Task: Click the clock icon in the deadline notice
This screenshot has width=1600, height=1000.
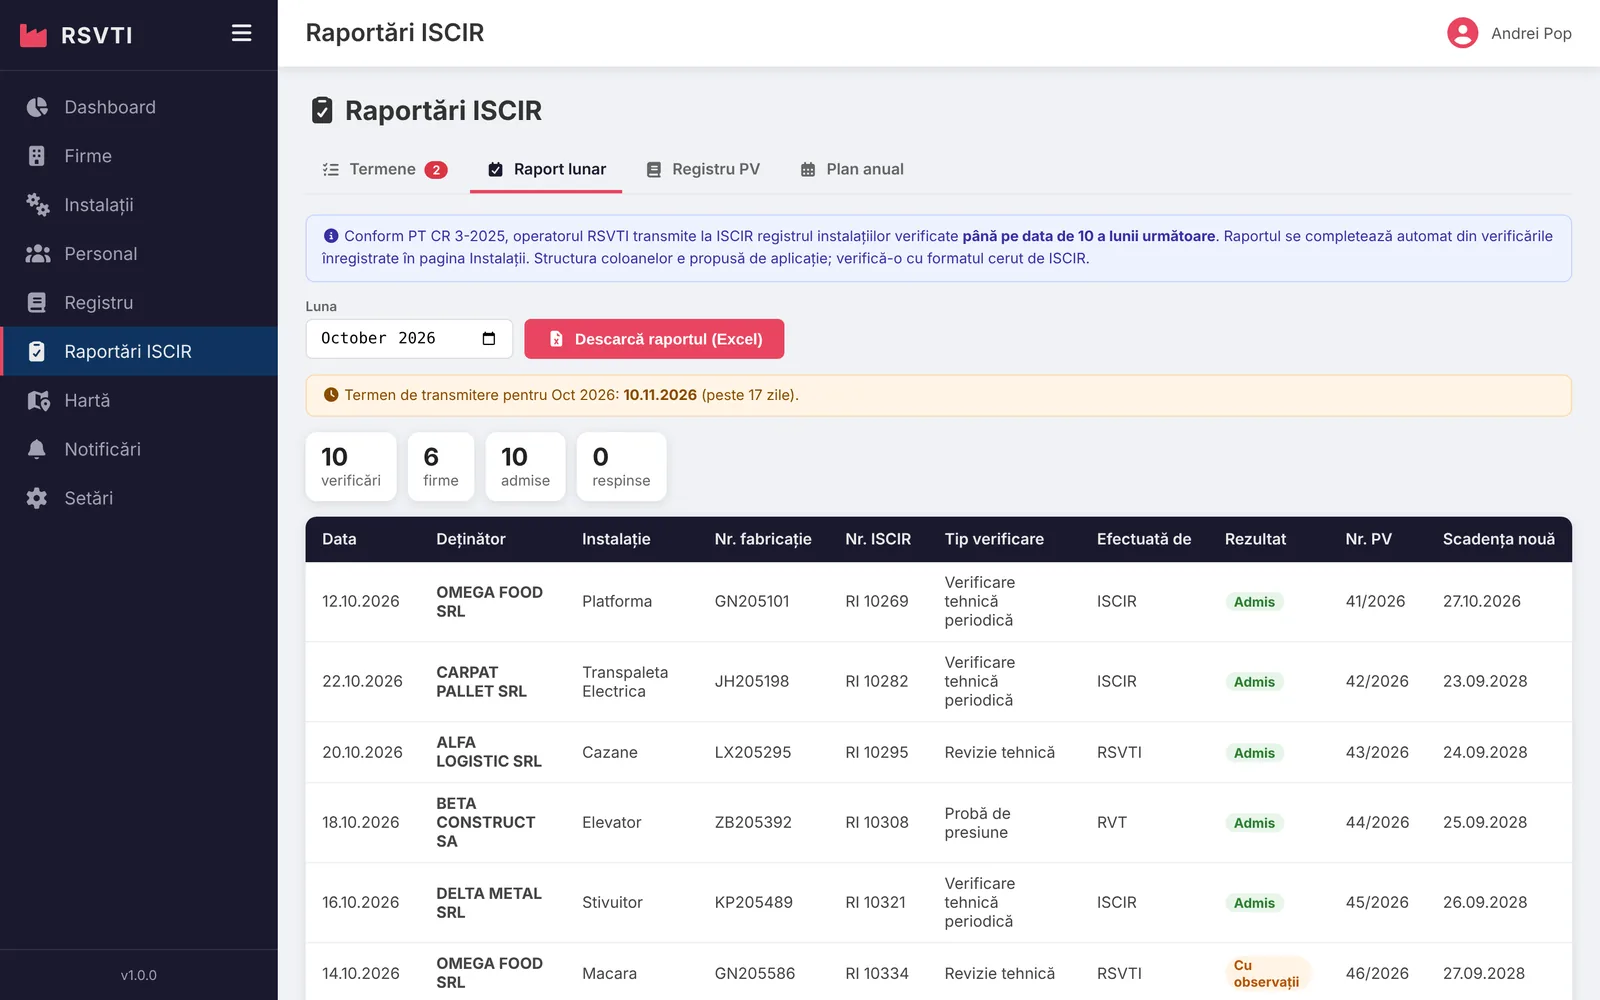Action: (x=331, y=395)
